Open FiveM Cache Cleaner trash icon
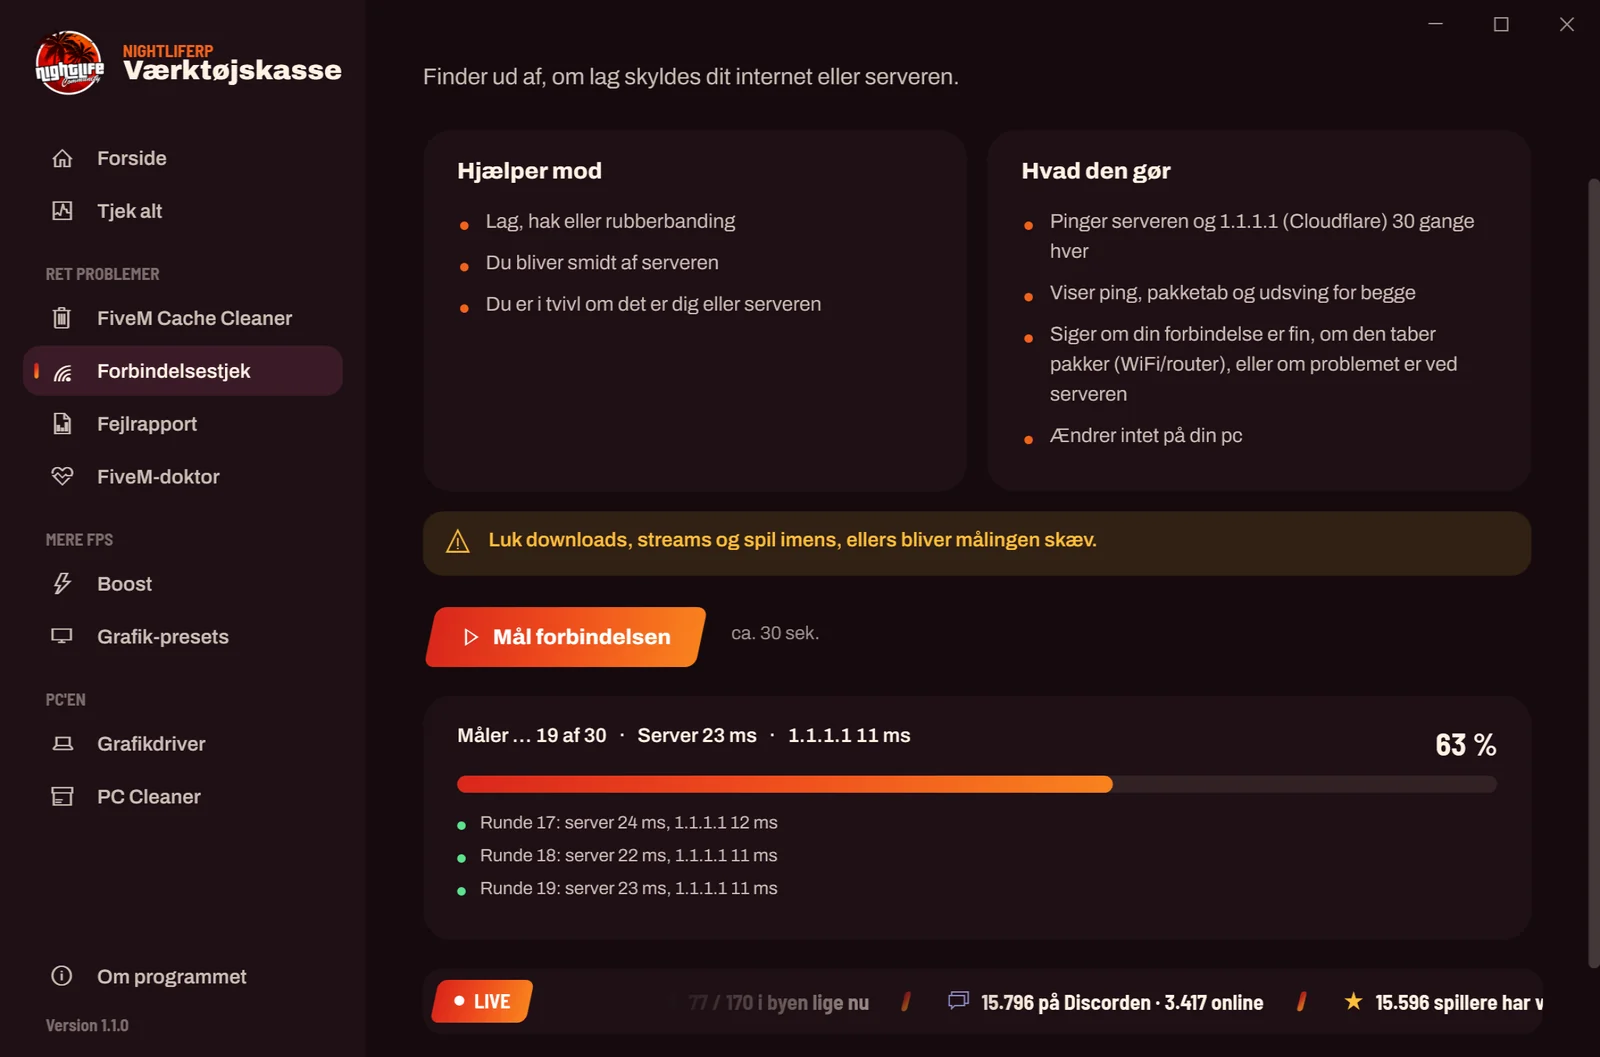Screen dimensions: 1600x1057 pyautogui.click(x=62, y=318)
